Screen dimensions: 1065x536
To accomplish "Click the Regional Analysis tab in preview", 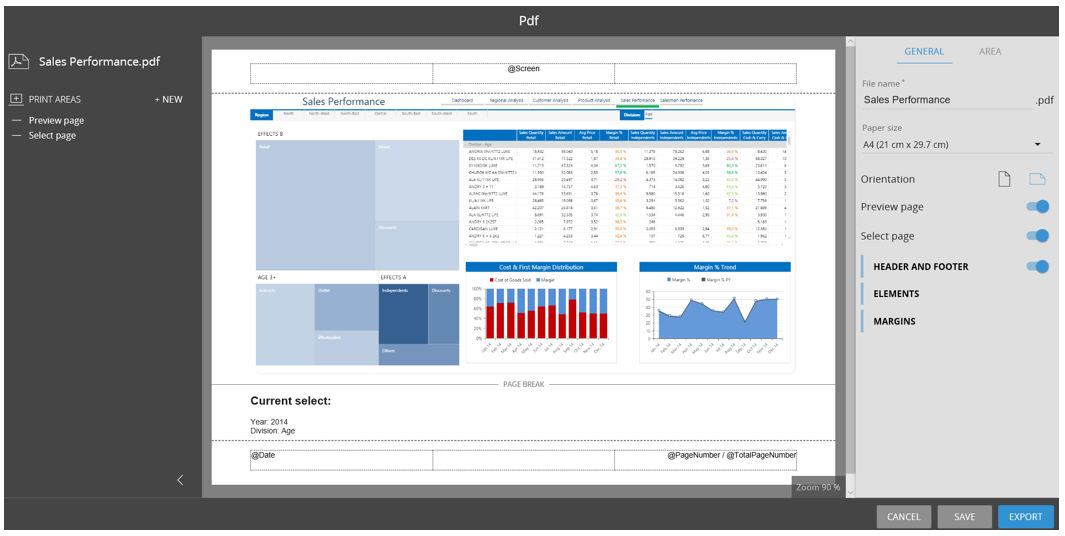I will tap(506, 101).
